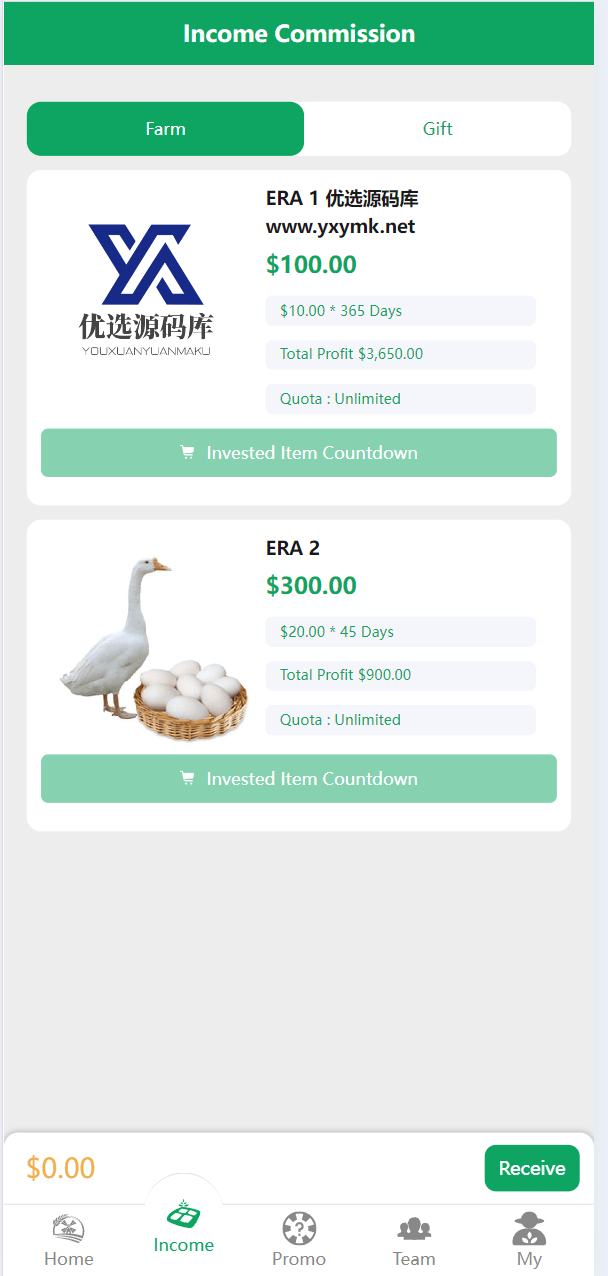Click the $300.00 price of ERA 2
608x1276 pixels.
tap(311, 586)
